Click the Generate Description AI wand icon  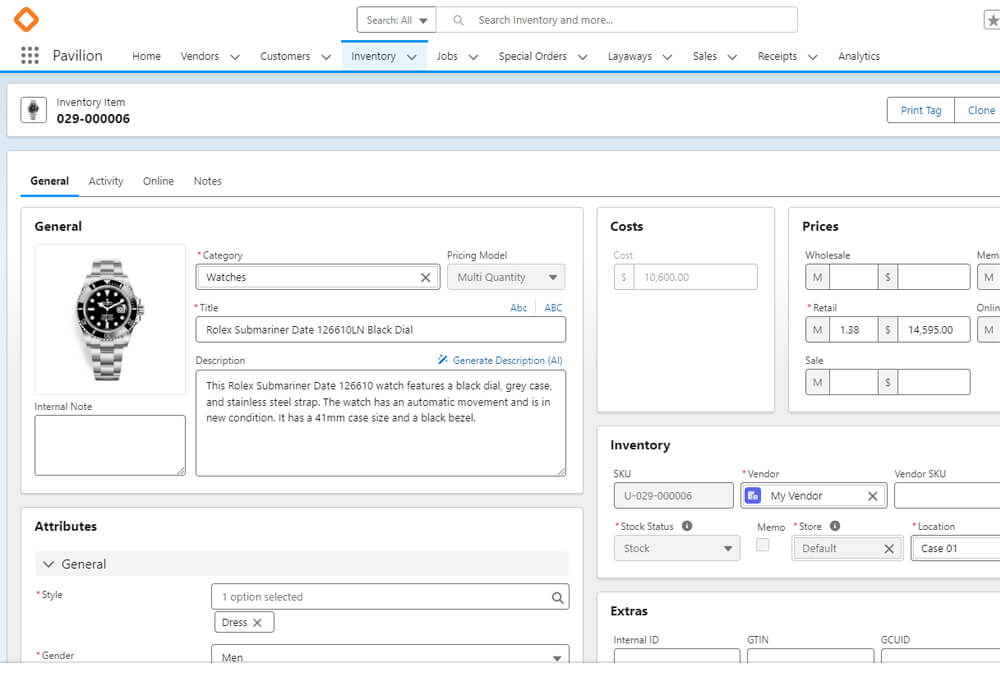443,360
